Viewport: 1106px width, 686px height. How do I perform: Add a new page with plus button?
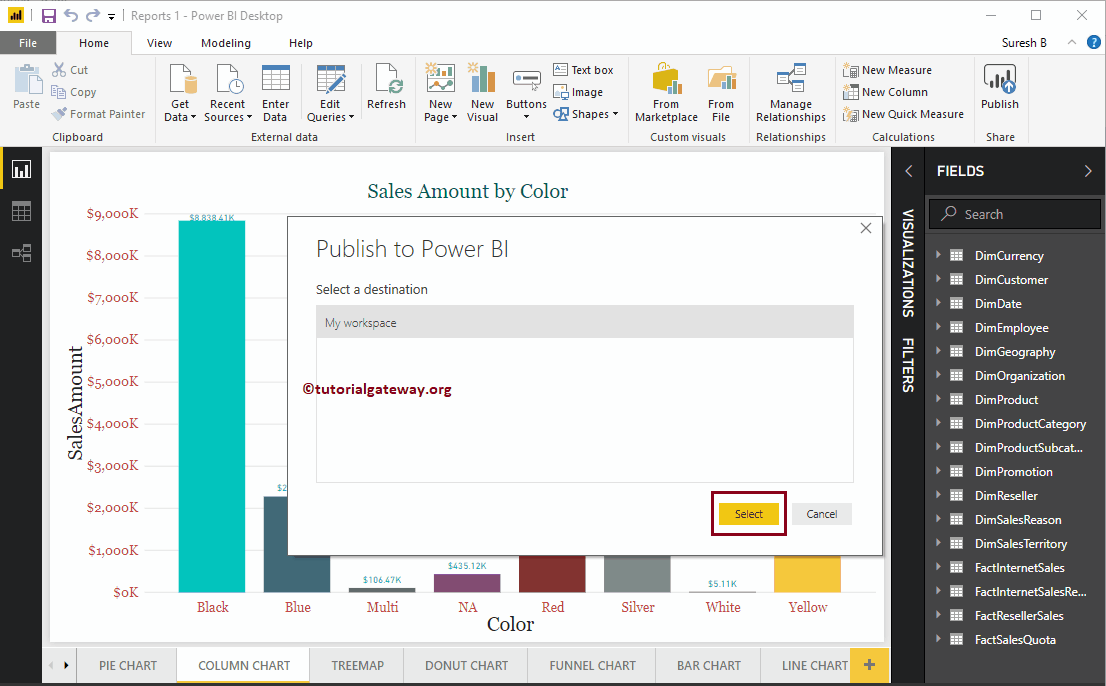point(870,665)
